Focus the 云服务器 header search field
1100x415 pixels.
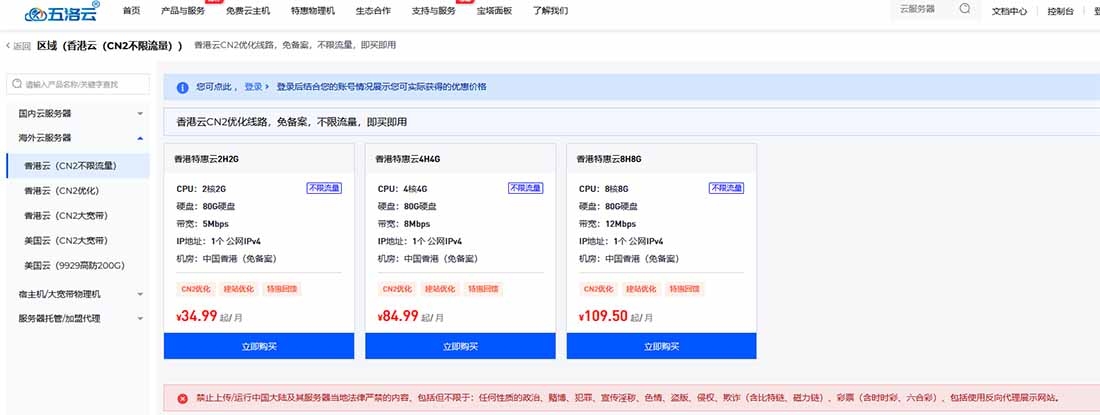click(x=925, y=9)
